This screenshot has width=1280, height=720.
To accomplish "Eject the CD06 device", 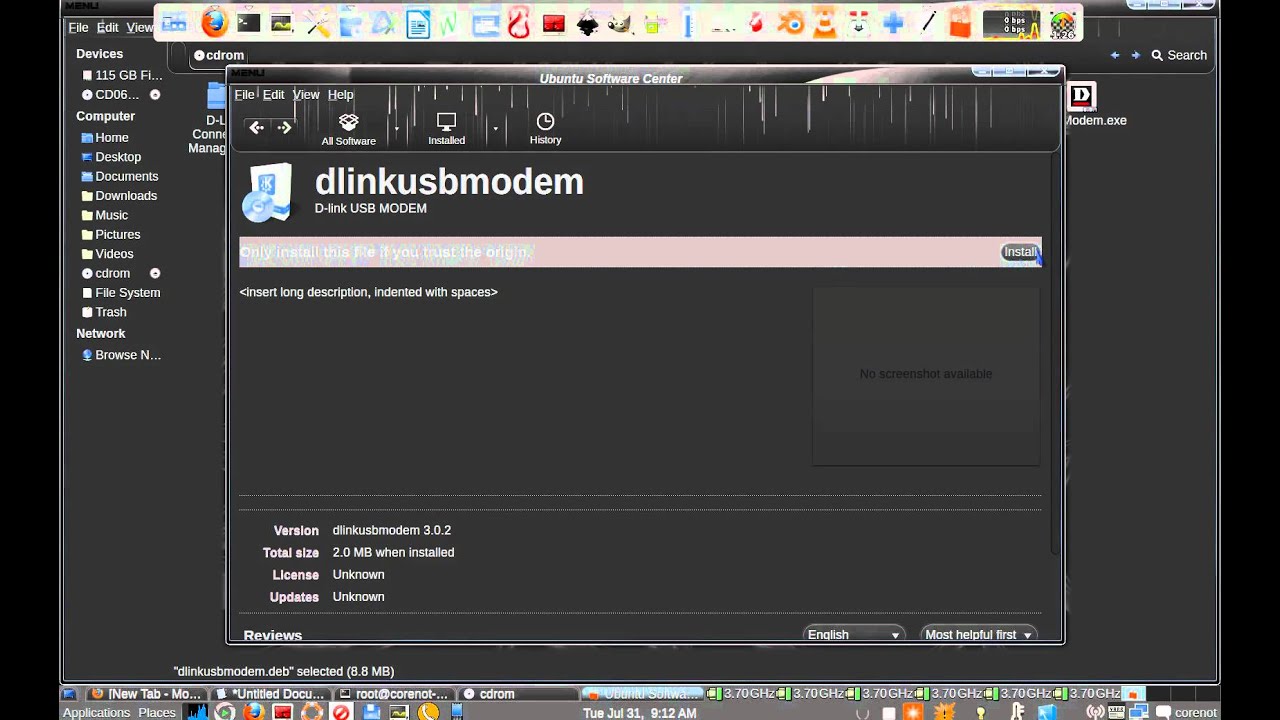I will click(155, 95).
